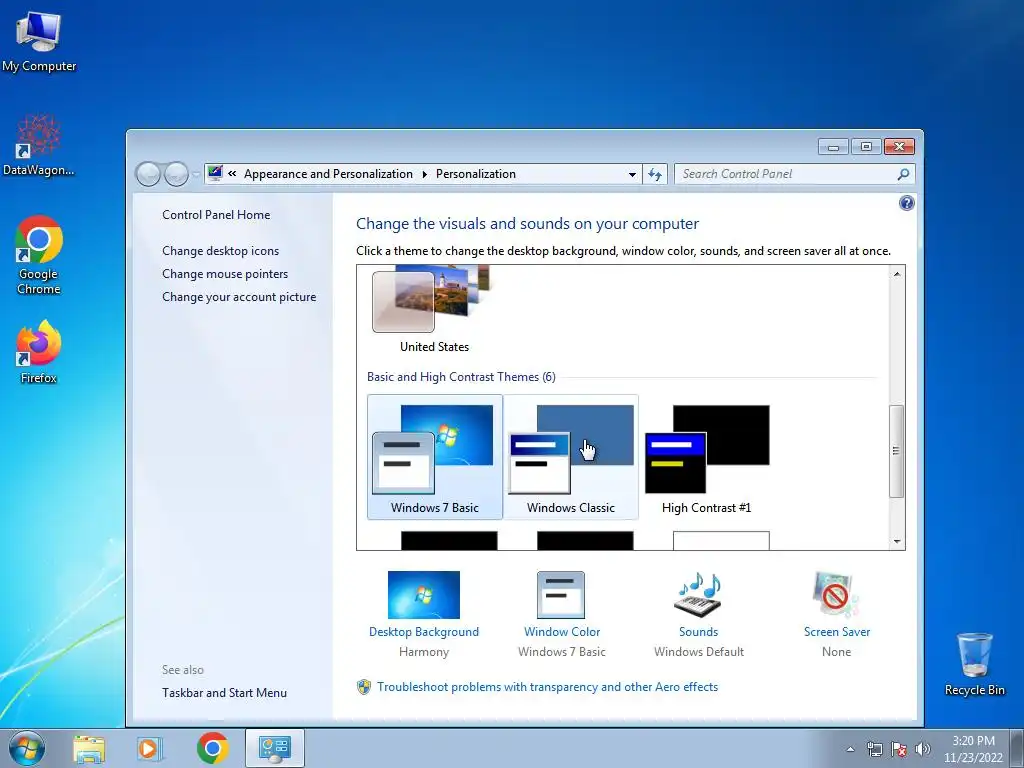Screen dimensions: 1024x768
Task: Click the Control Panel icon in the address bar
Action: click(215, 173)
